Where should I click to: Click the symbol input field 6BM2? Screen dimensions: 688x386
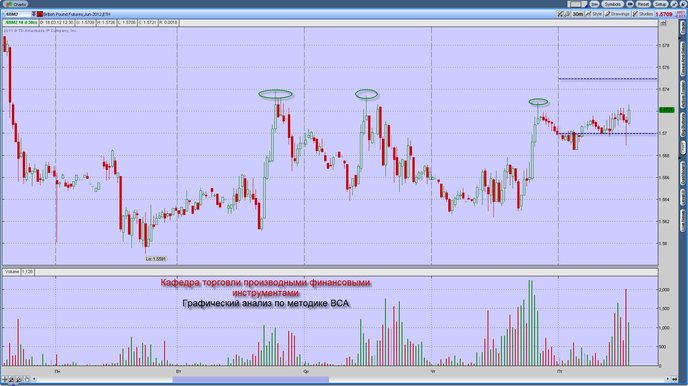18,14
